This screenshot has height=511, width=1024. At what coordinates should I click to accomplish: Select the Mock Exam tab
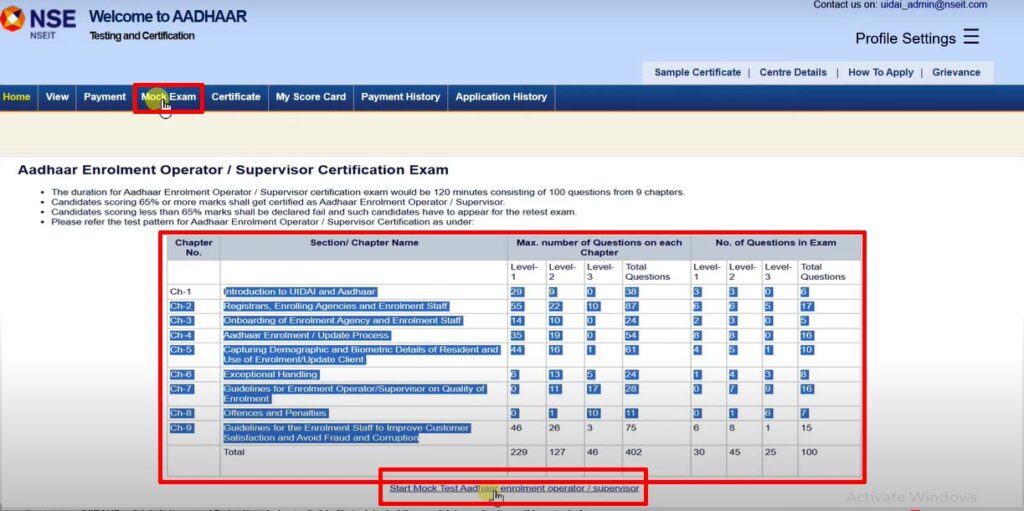click(168, 97)
